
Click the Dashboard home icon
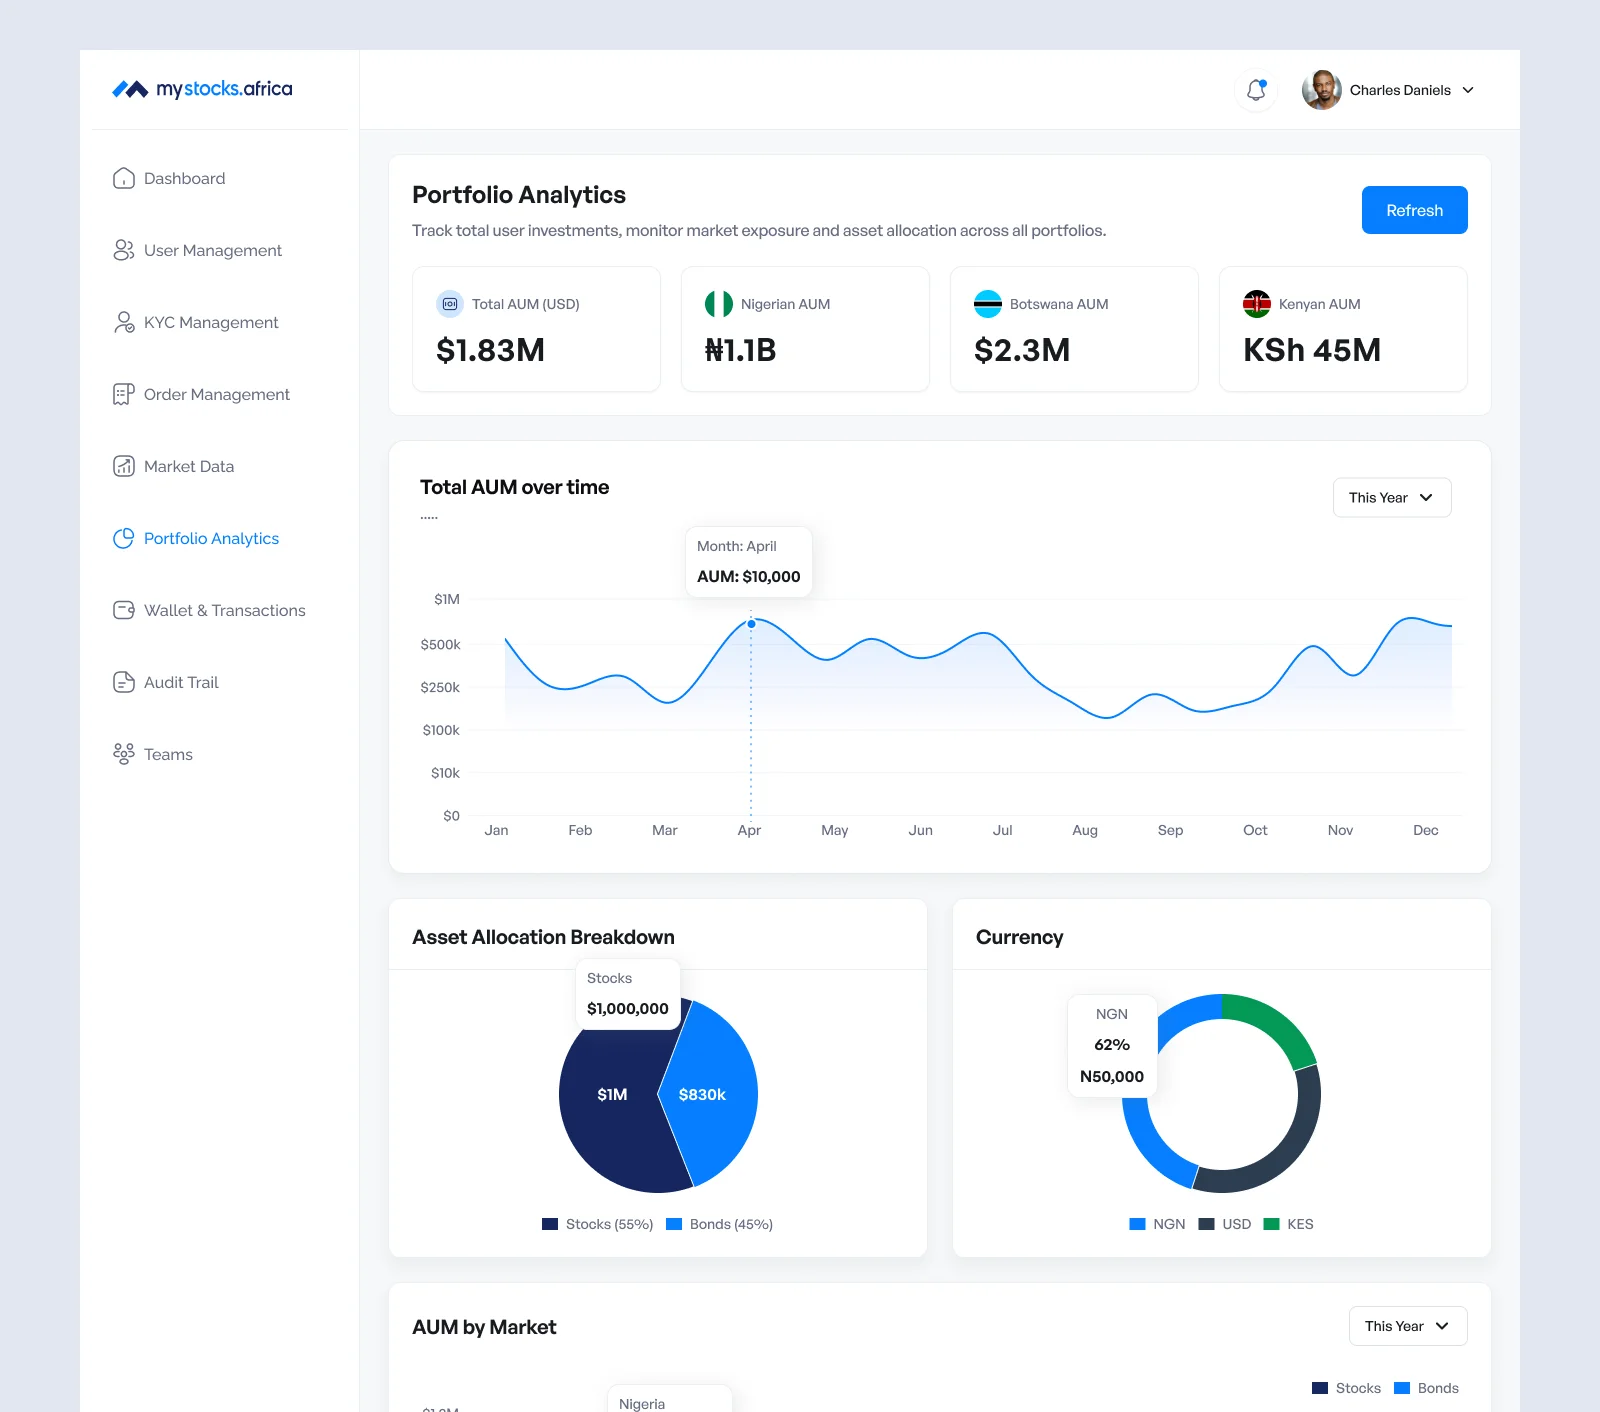tap(124, 178)
